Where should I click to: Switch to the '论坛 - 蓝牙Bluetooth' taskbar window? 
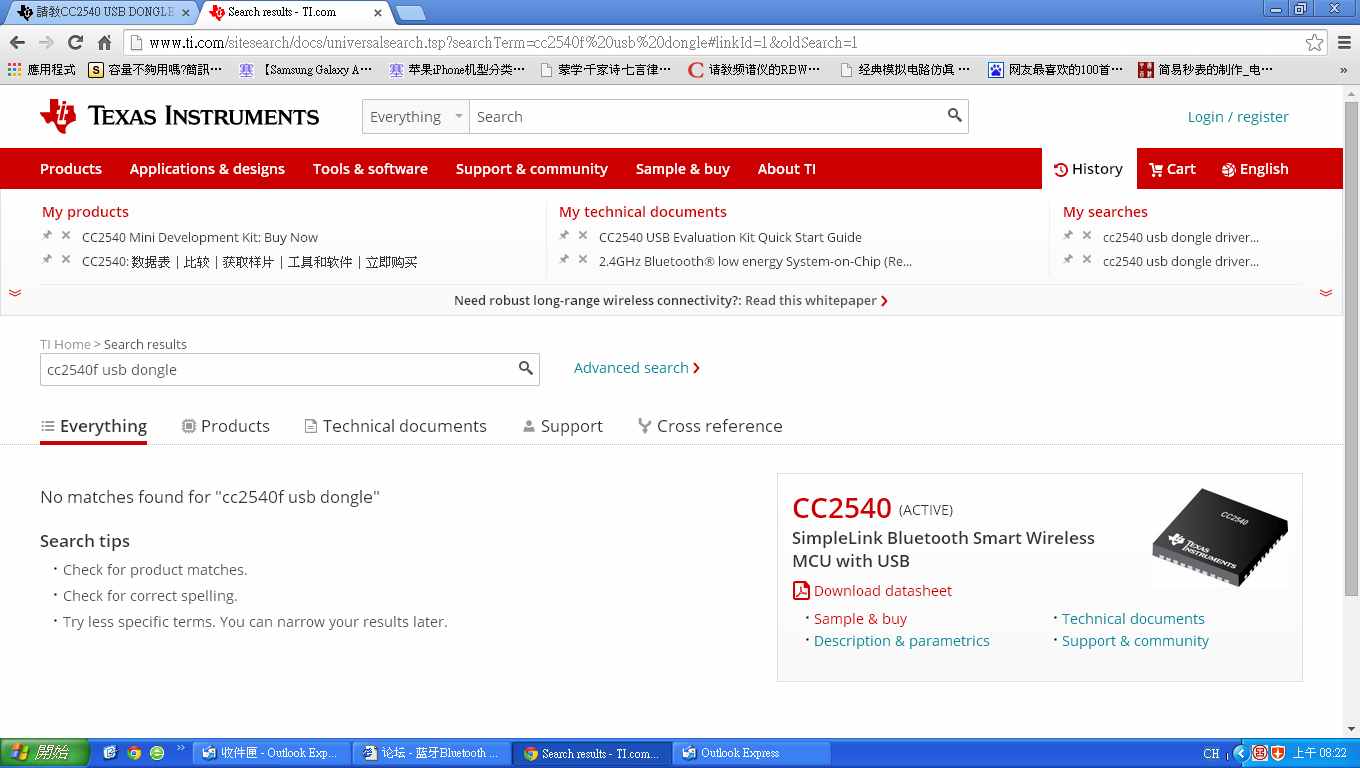(432, 753)
